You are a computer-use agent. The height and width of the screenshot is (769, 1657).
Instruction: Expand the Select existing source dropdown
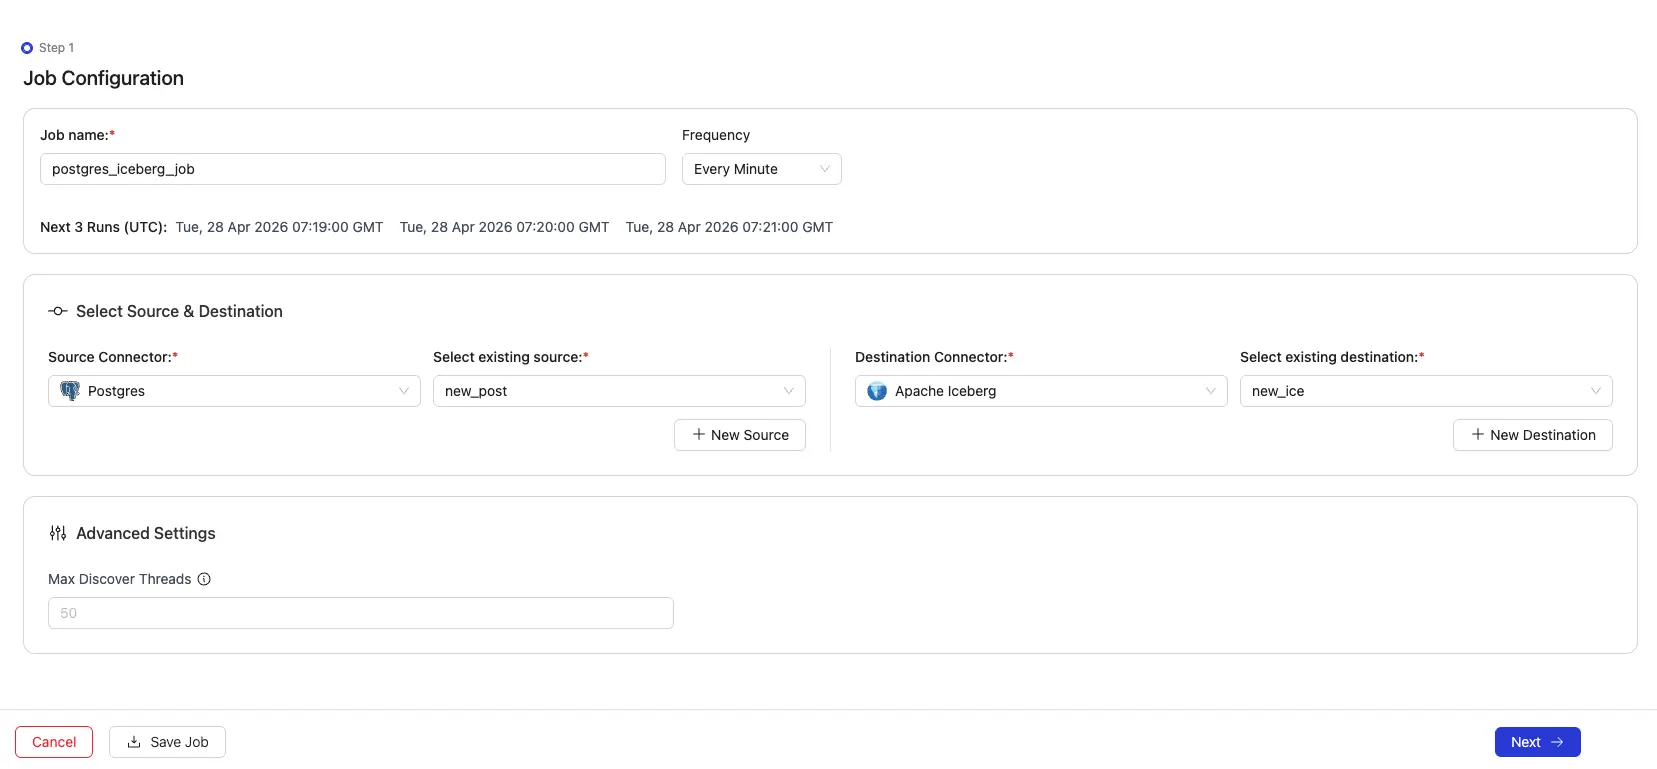619,391
